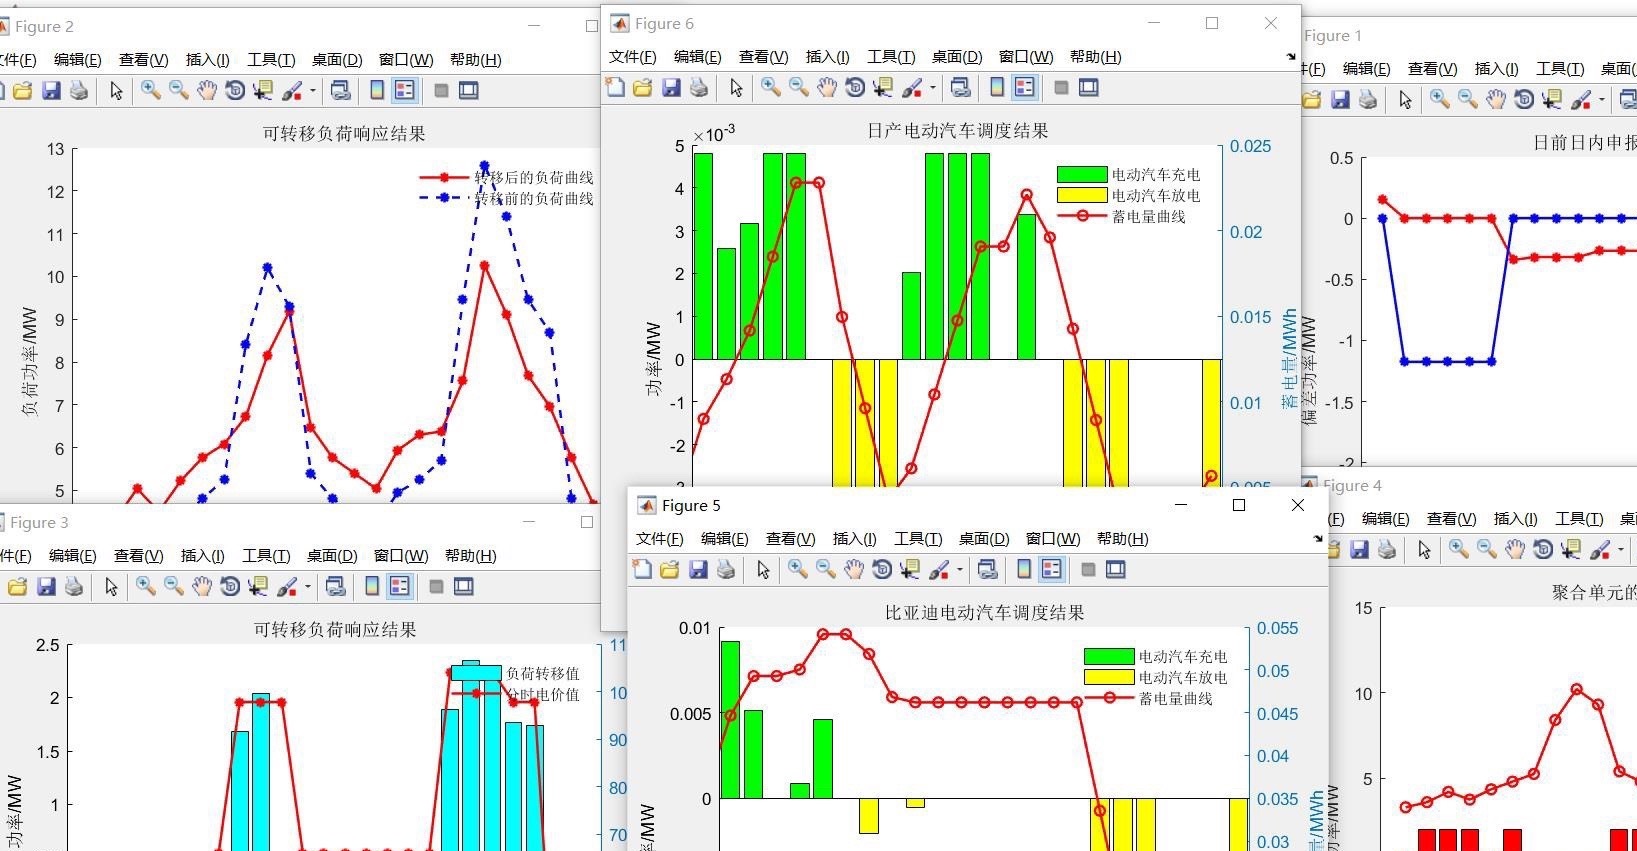The height and width of the screenshot is (851, 1637).
Task: Toggle Insert Legend in Figure 5 toolbar
Action: coord(1052,570)
